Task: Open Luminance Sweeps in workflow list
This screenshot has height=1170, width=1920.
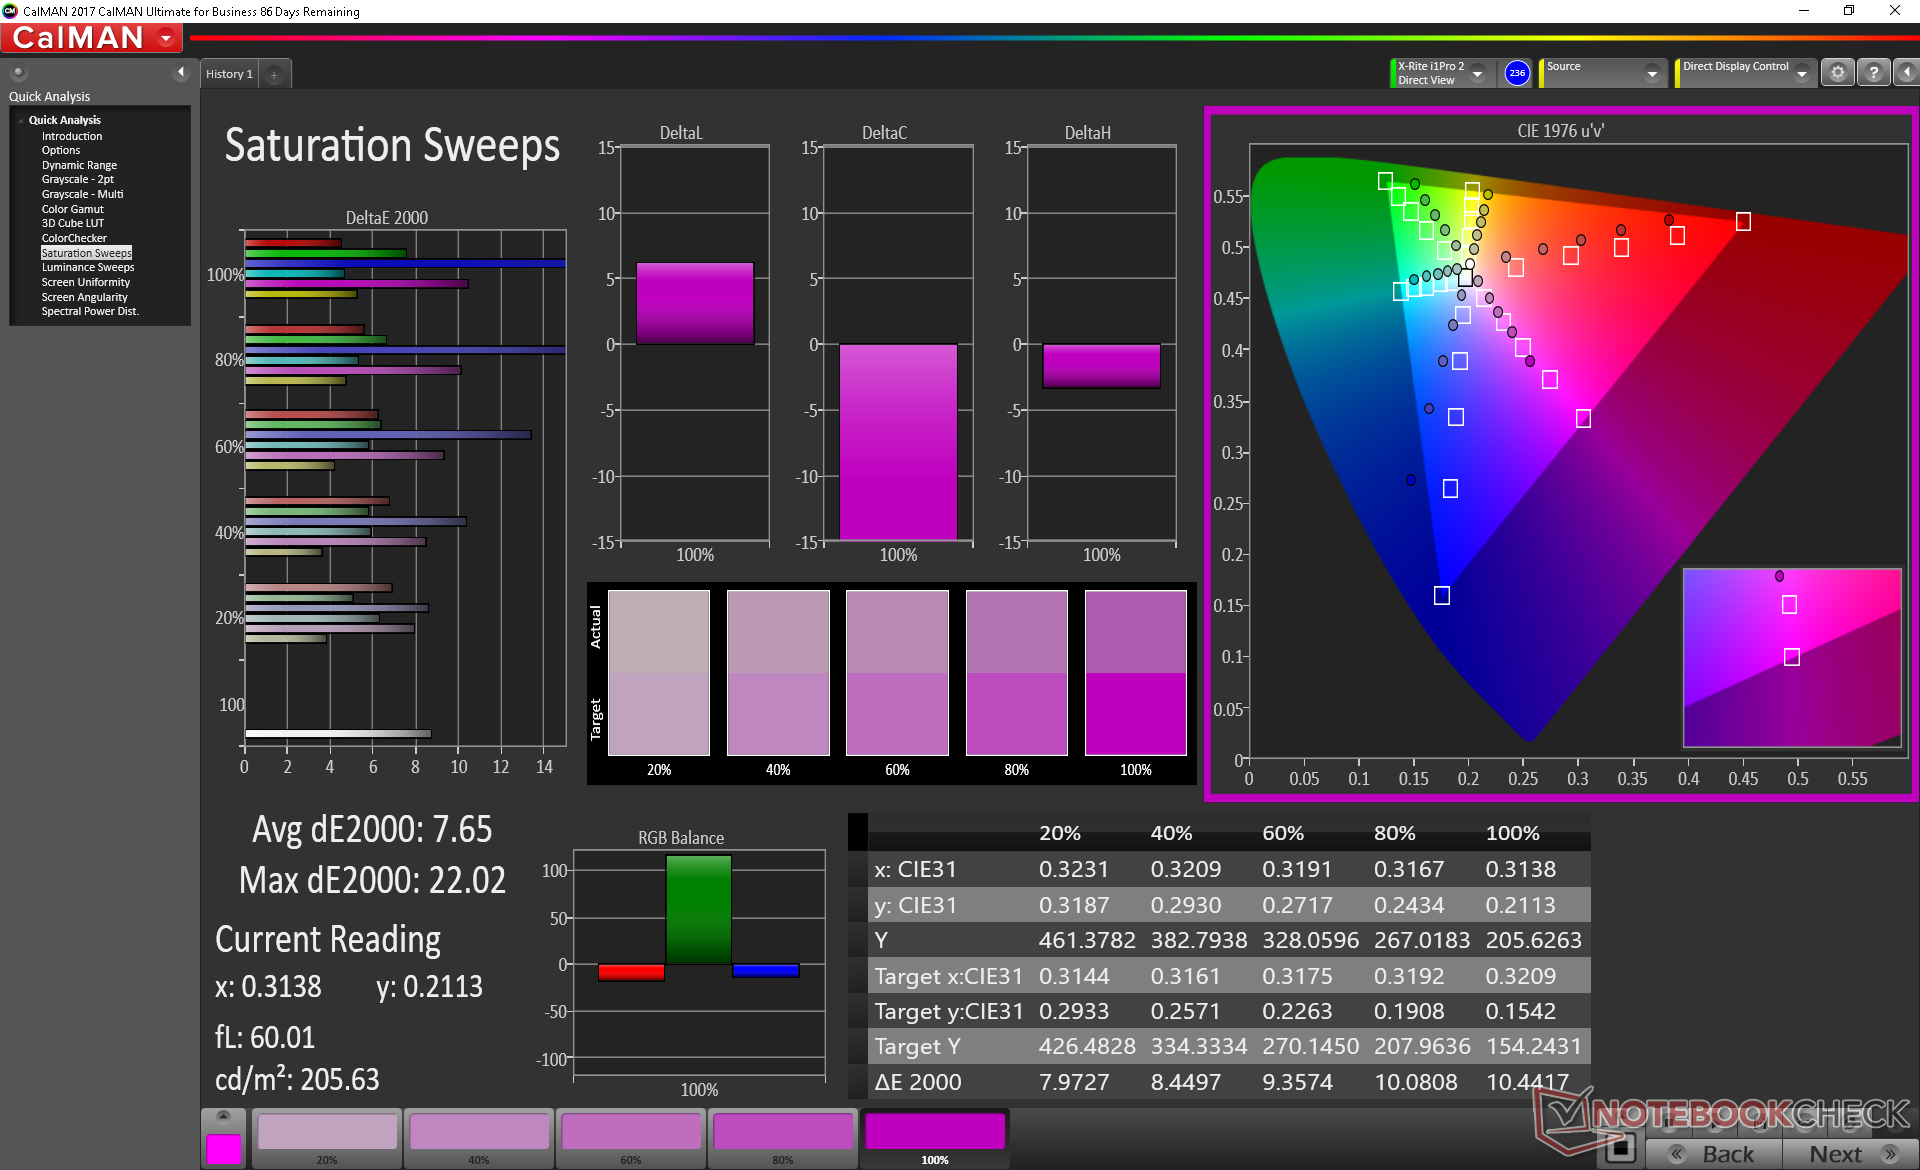Action: click(87, 267)
